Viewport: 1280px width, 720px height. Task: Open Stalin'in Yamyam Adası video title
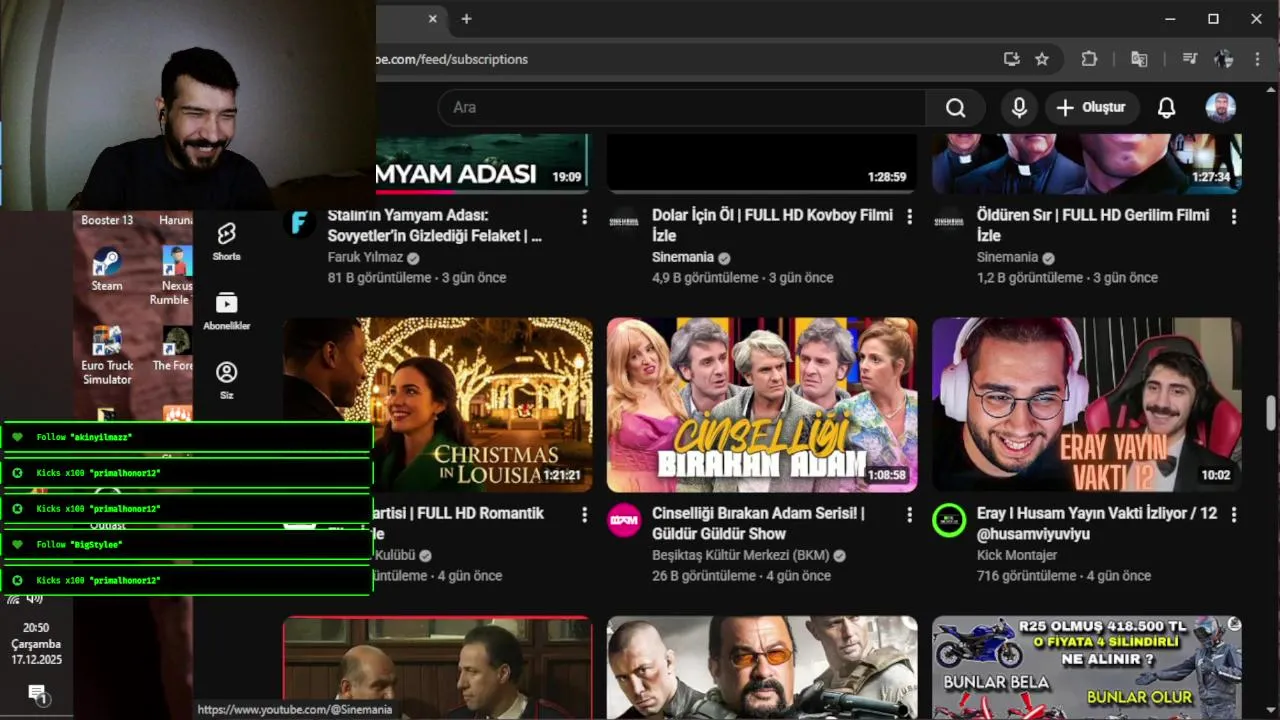pyautogui.click(x=435, y=225)
